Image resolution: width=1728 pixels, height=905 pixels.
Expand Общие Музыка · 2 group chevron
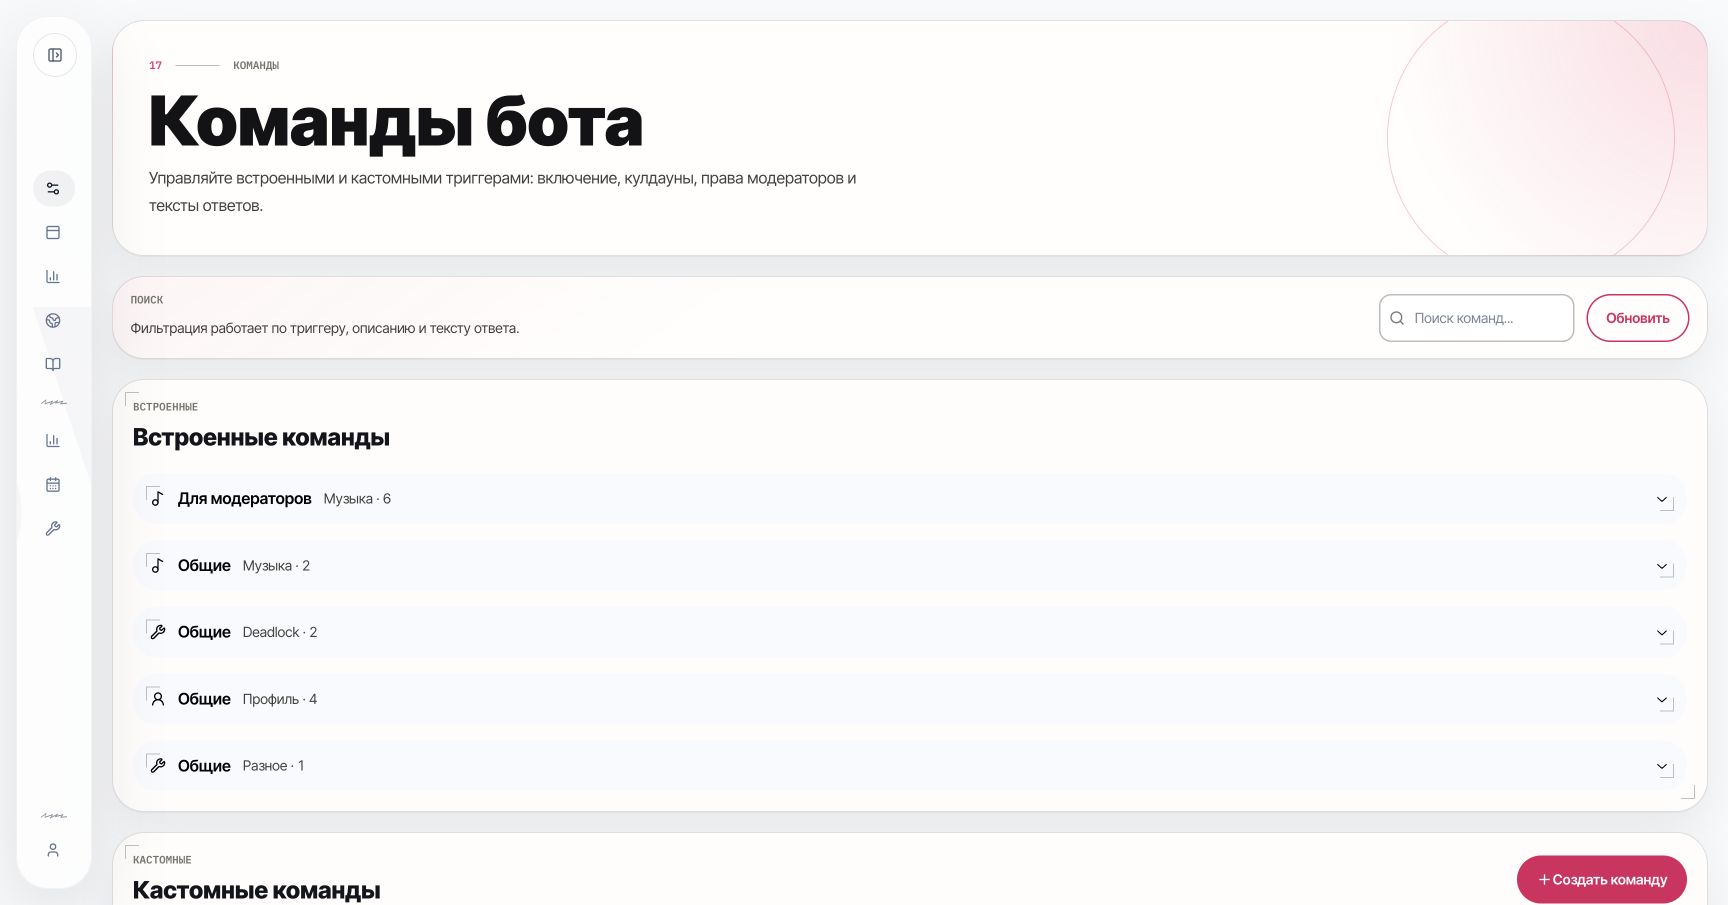coord(1662,566)
